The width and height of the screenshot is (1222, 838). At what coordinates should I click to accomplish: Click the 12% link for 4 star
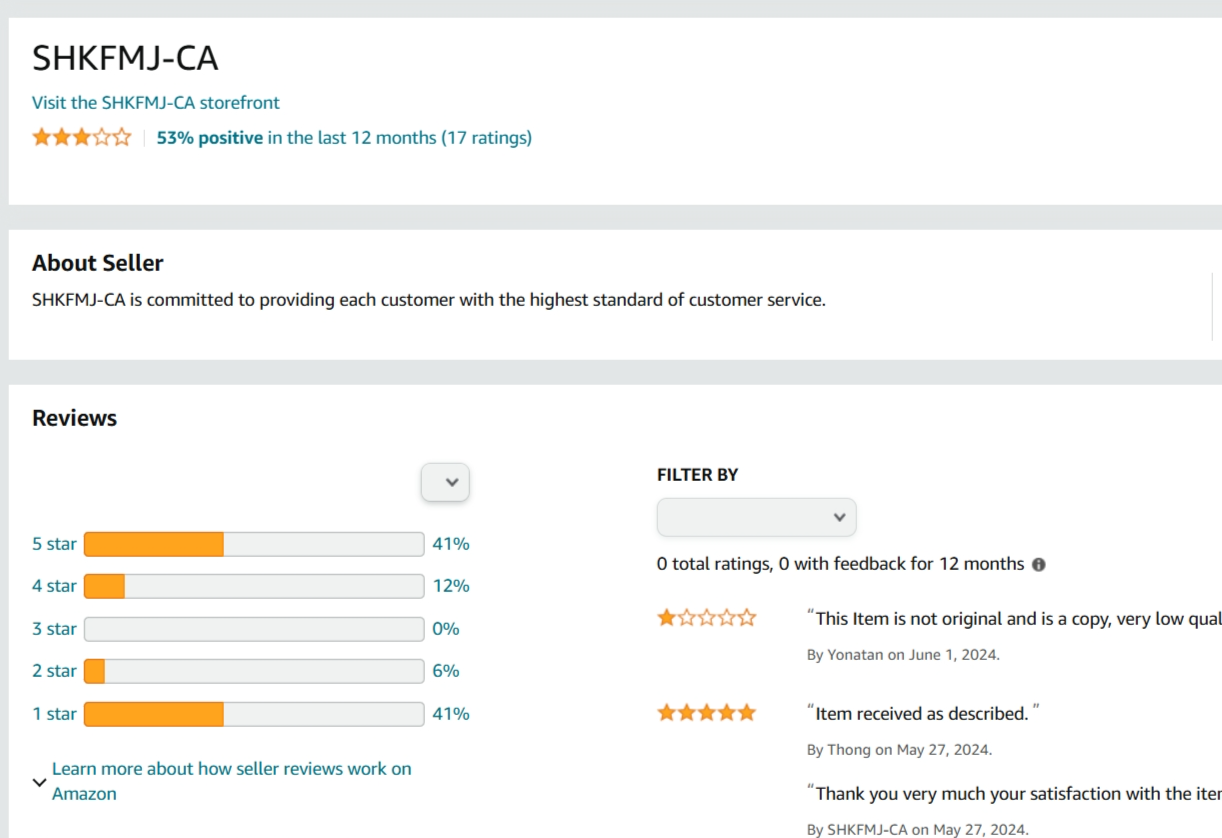(451, 586)
